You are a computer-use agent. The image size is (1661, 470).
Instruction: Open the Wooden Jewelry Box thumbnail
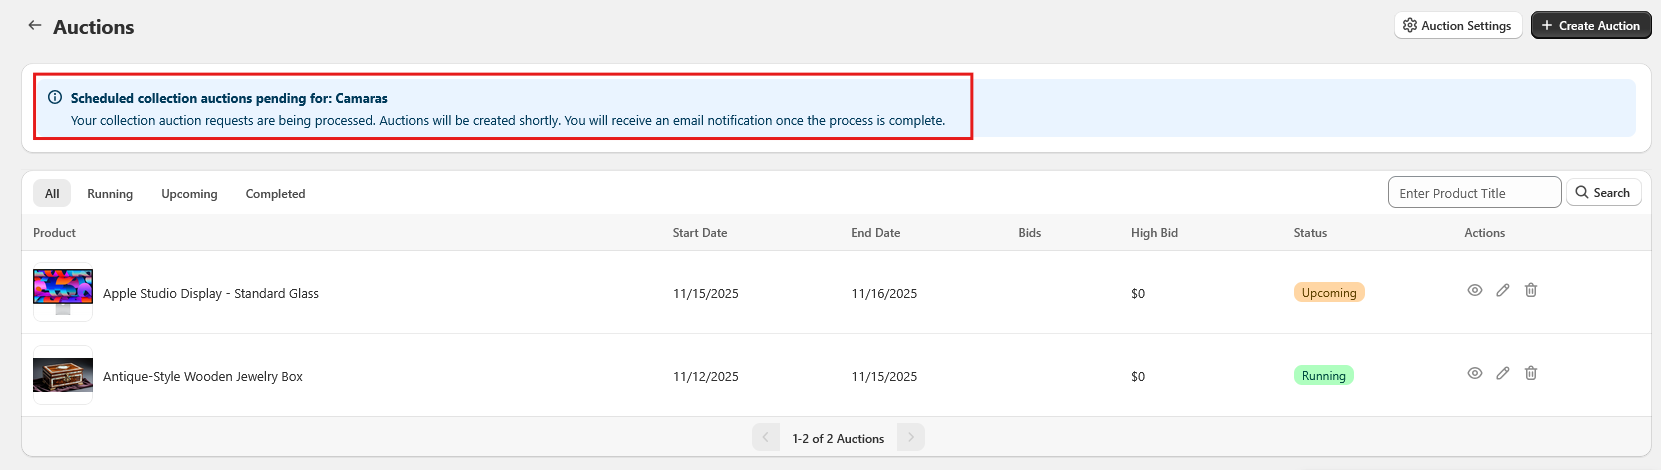coord(63,375)
